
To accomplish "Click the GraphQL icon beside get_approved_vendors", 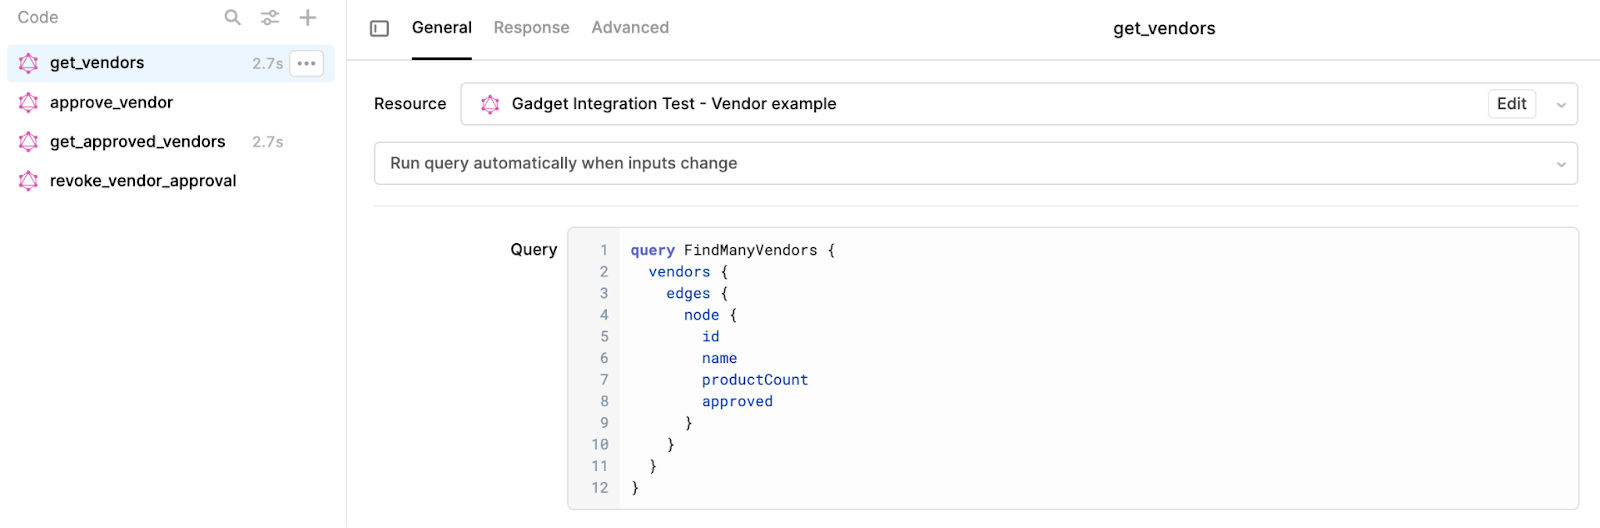I will (x=29, y=142).
